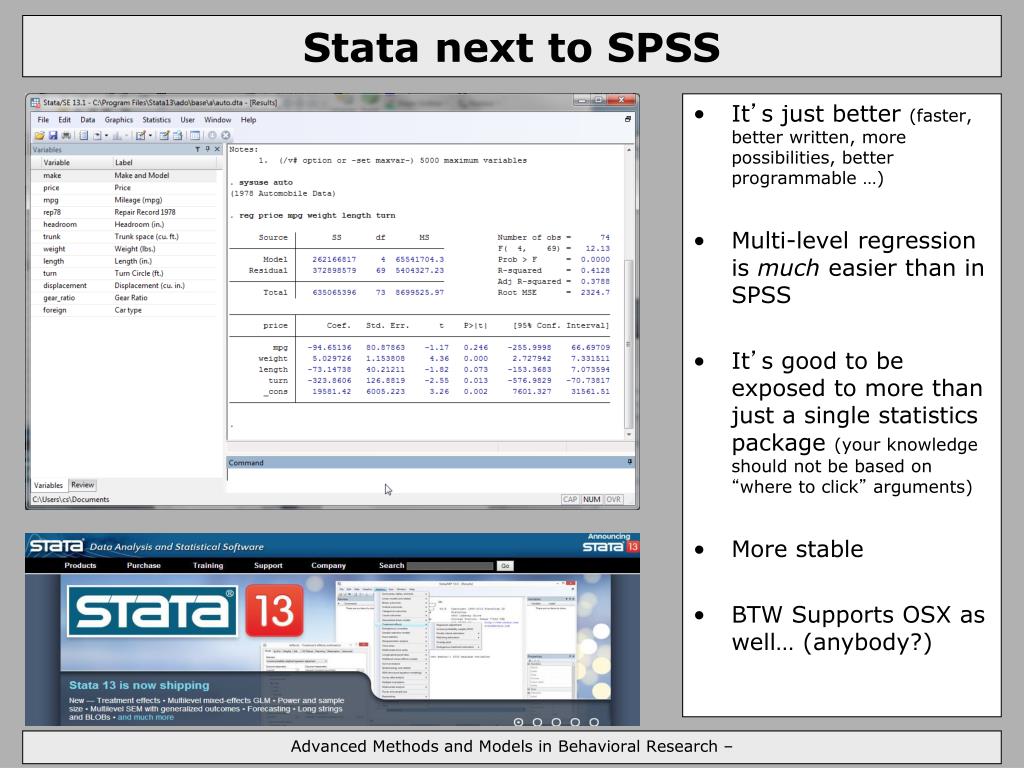Click the Go search button
1024x768 pixels.
tap(505, 566)
